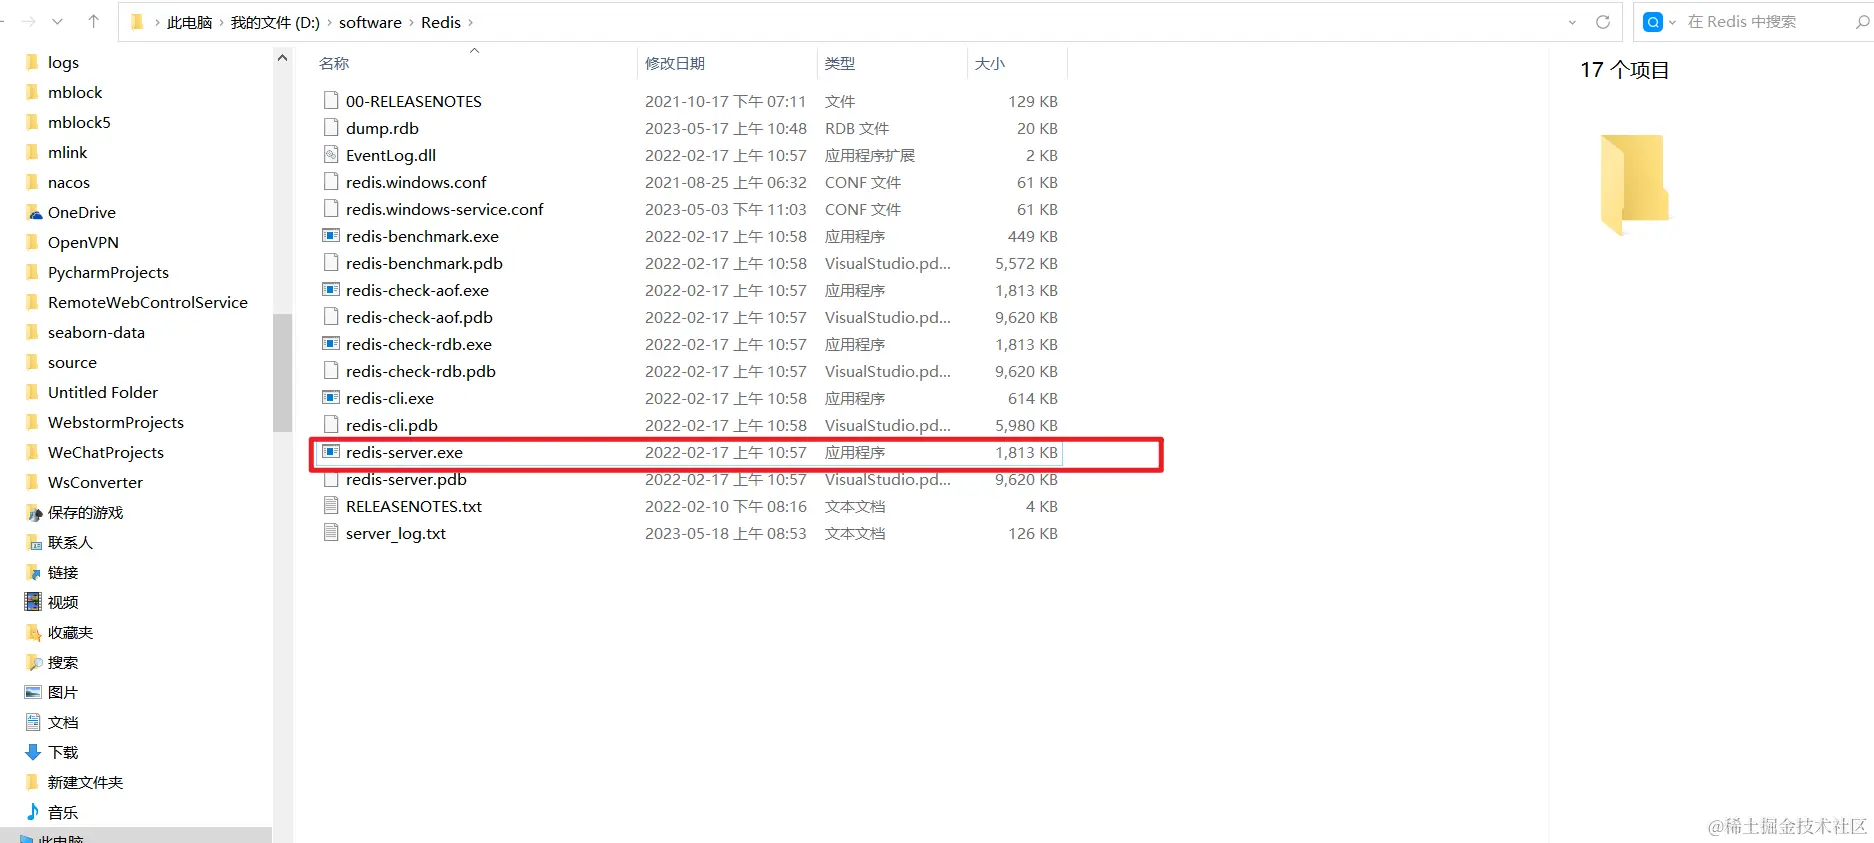The height and width of the screenshot is (843, 1874).
Task: Open mblock folder in navigation pane
Action: tap(75, 92)
